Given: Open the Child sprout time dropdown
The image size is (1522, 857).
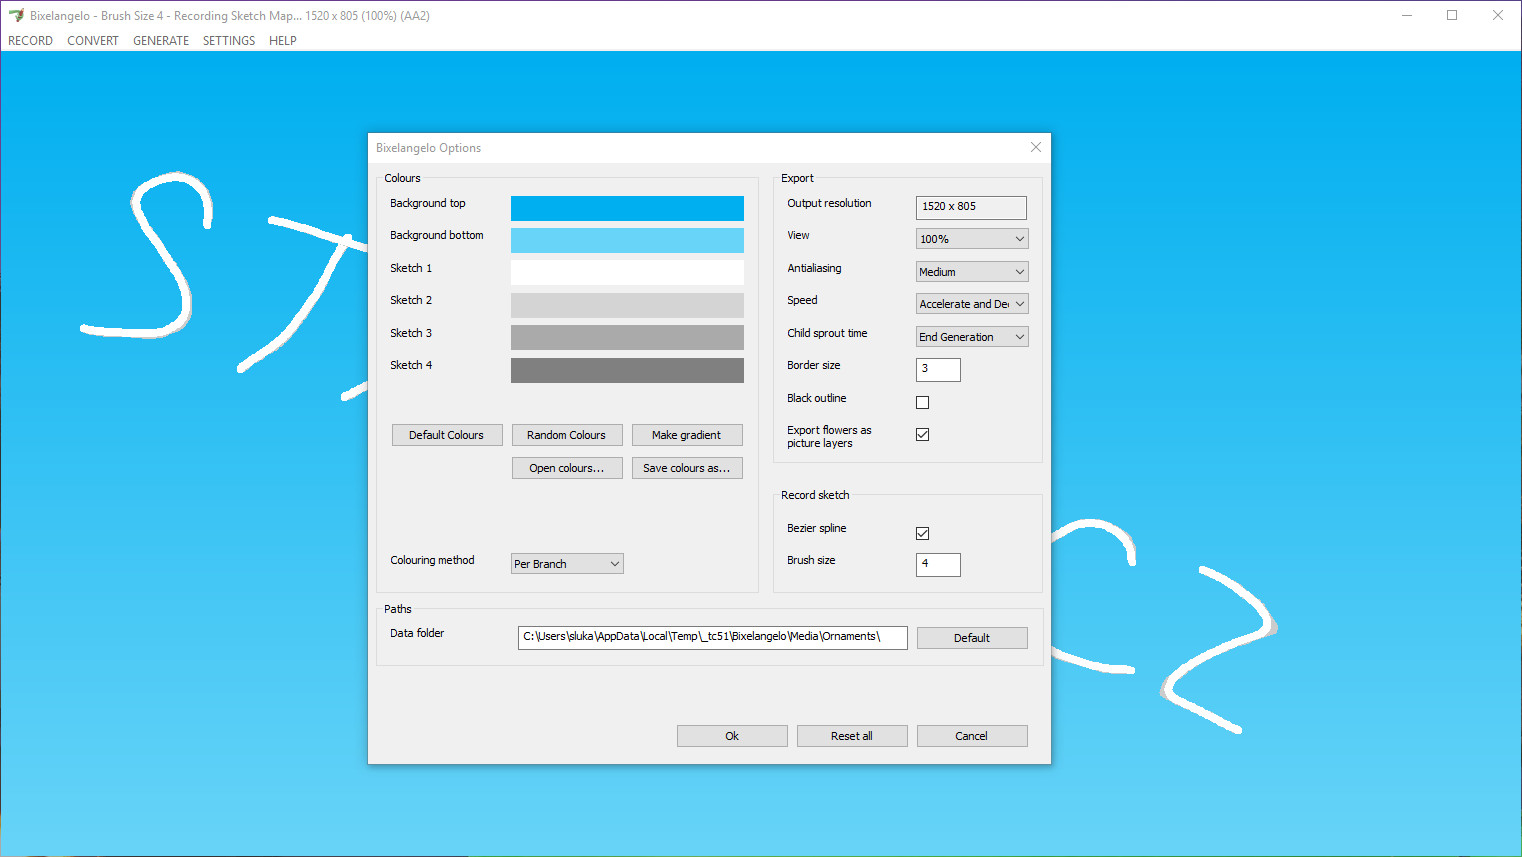Looking at the screenshot, I should [x=972, y=337].
